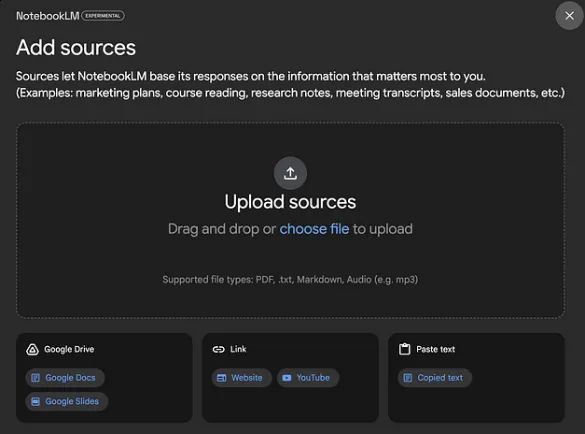
Task: Click the EXPERIMENTAL badge
Action: point(103,16)
